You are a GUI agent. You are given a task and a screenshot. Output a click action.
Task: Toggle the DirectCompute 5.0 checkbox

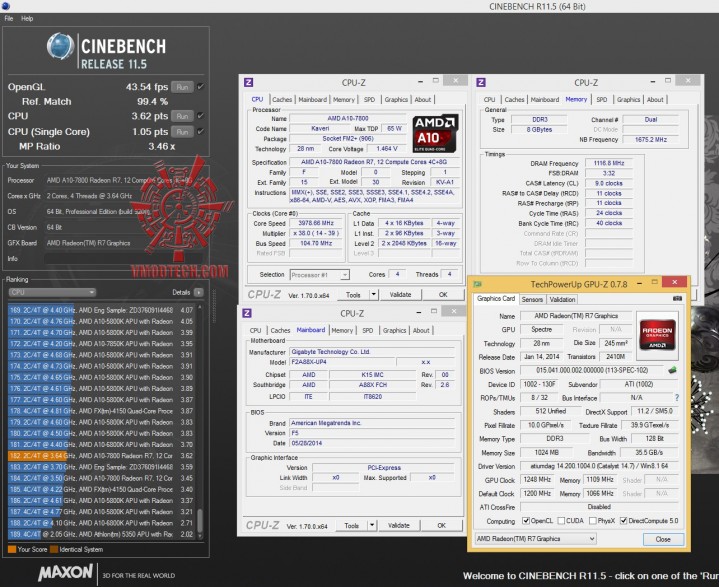(x=623, y=521)
